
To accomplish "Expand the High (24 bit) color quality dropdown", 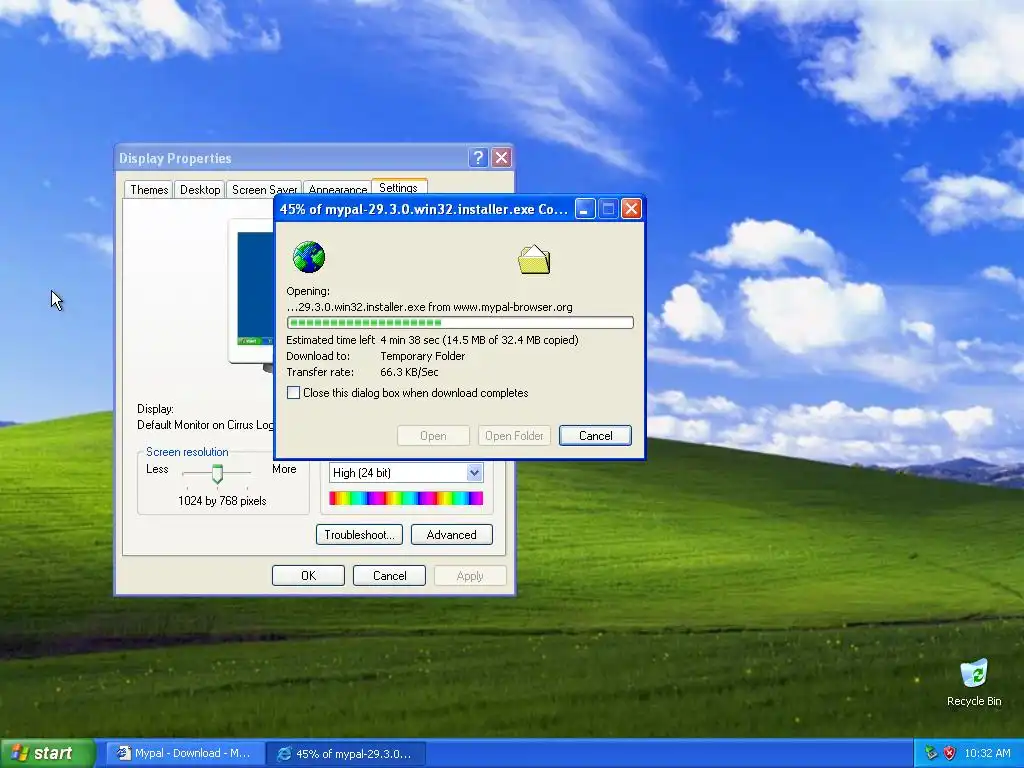I will [474, 472].
